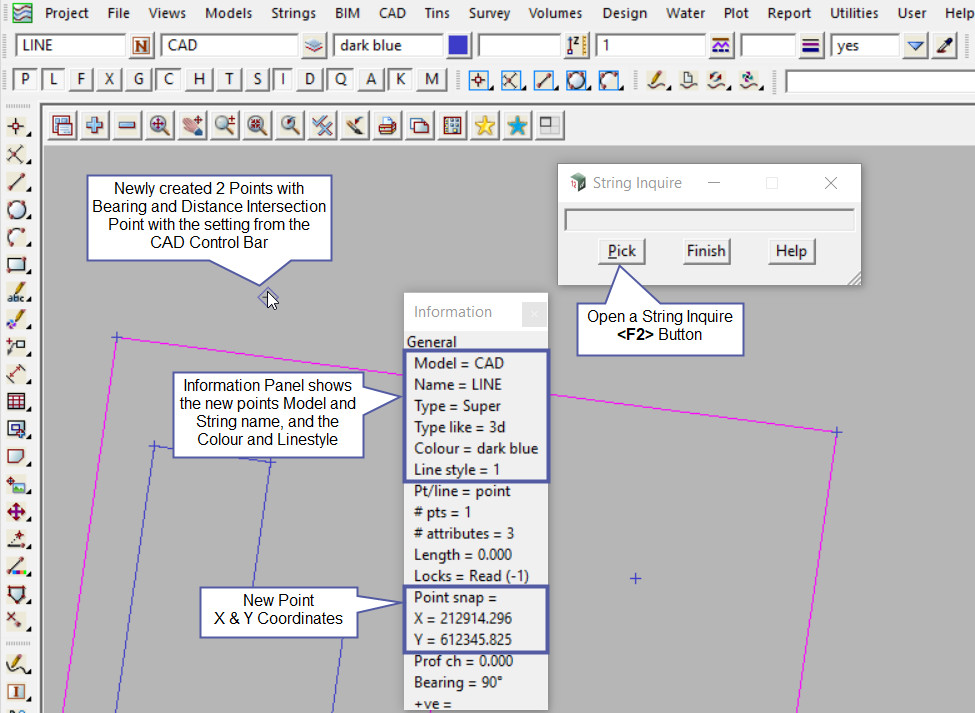The height and width of the screenshot is (713, 975).
Task: Click the print plot icon
Action: [x=387, y=126]
